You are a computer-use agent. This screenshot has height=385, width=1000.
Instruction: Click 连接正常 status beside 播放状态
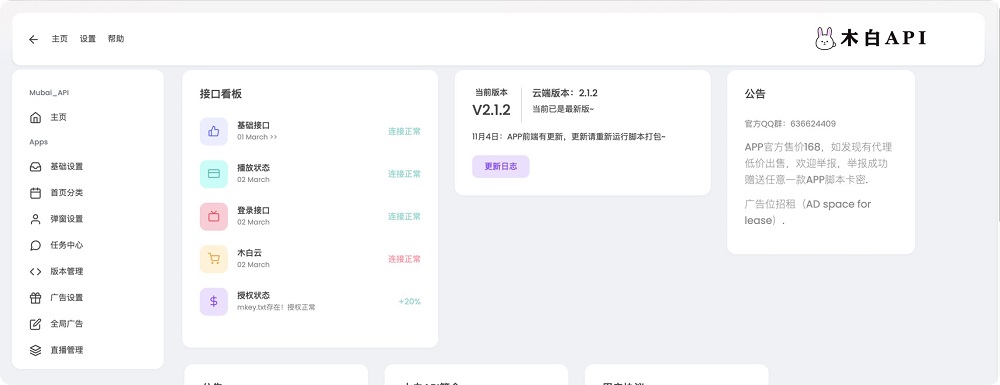click(404, 173)
